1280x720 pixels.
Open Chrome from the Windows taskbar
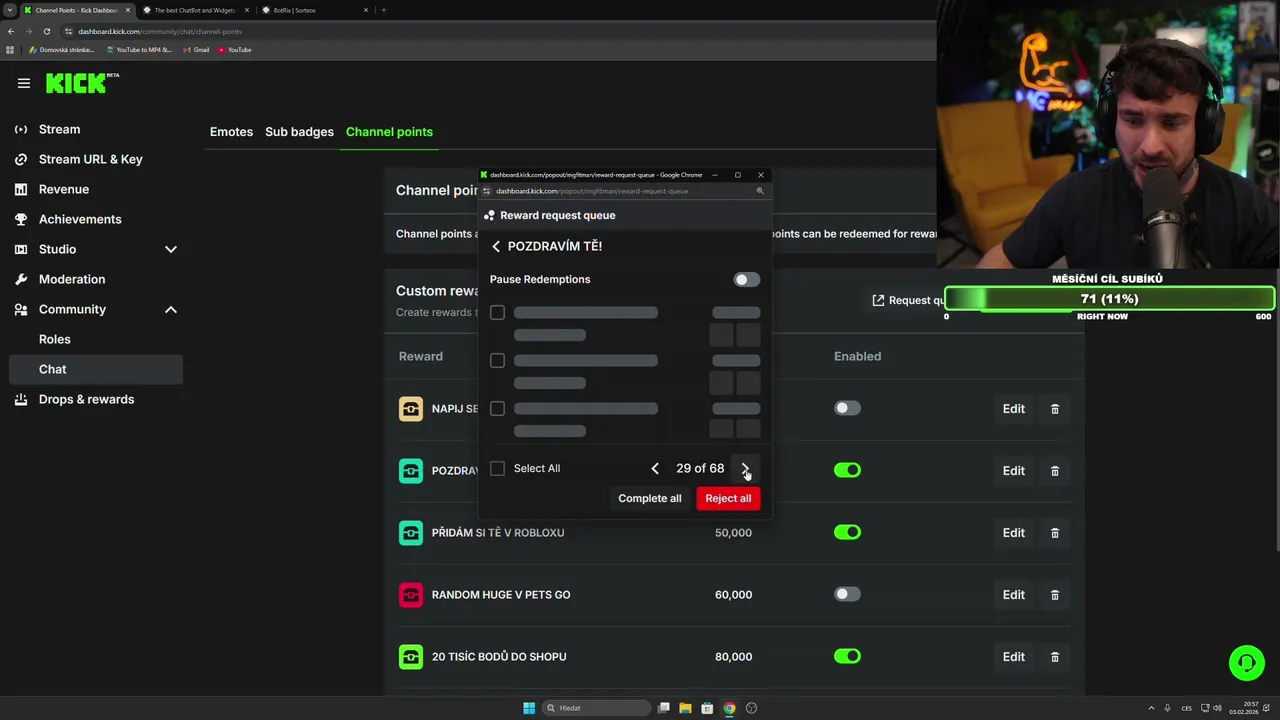729,708
